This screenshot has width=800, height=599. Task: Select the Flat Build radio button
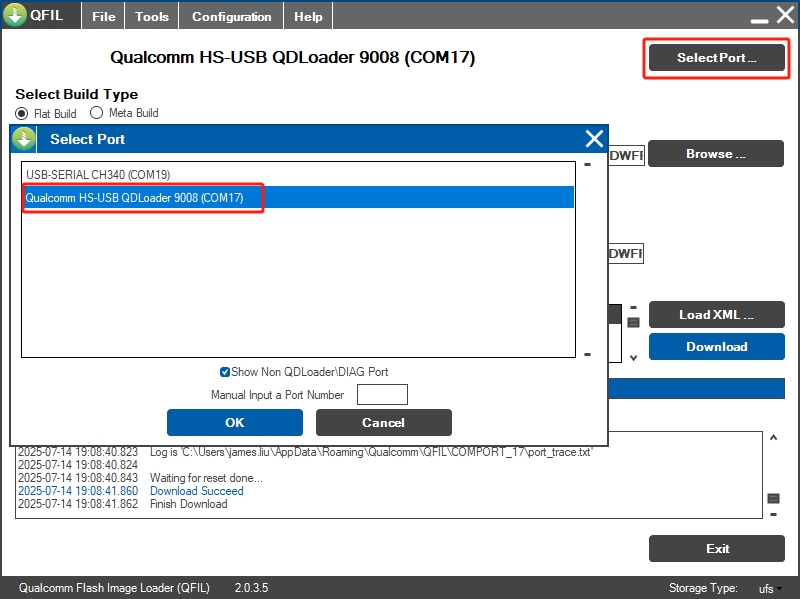pyautogui.click(x=22, y=113)
